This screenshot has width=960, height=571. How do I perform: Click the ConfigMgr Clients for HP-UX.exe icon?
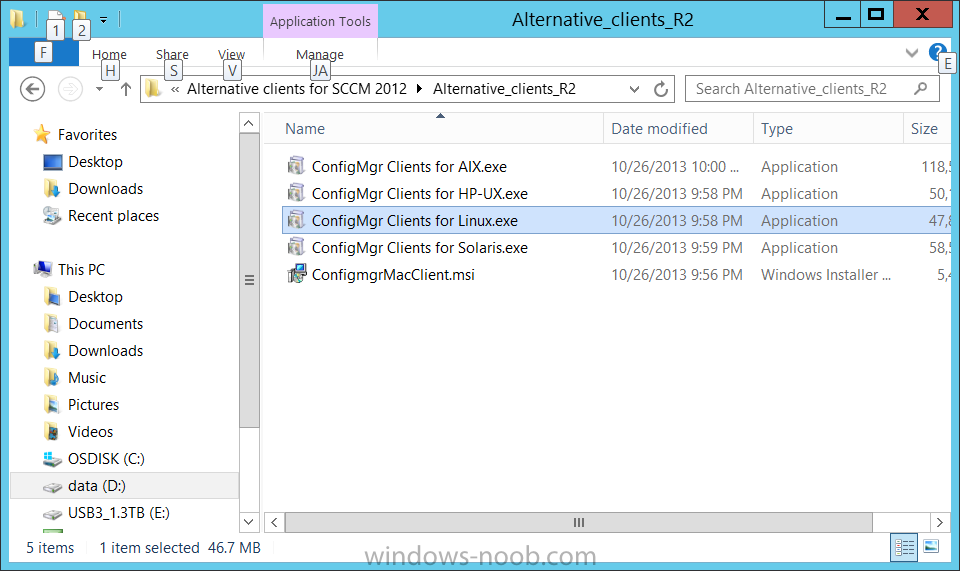coord(296,193)
